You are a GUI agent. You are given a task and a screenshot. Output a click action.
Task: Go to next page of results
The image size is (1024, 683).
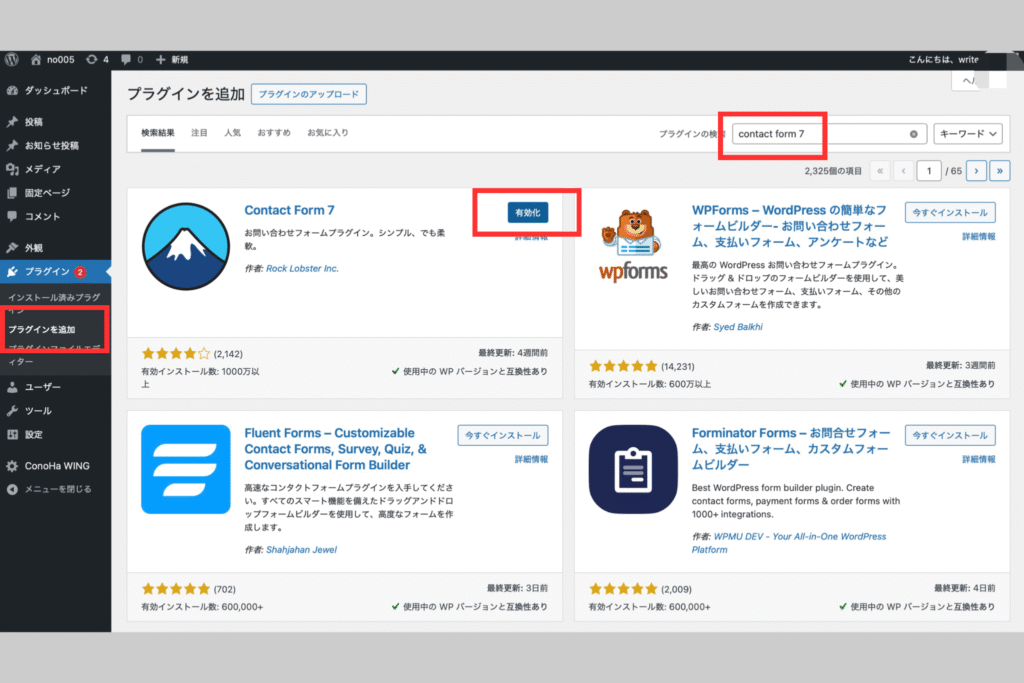[x=977, y=171]
